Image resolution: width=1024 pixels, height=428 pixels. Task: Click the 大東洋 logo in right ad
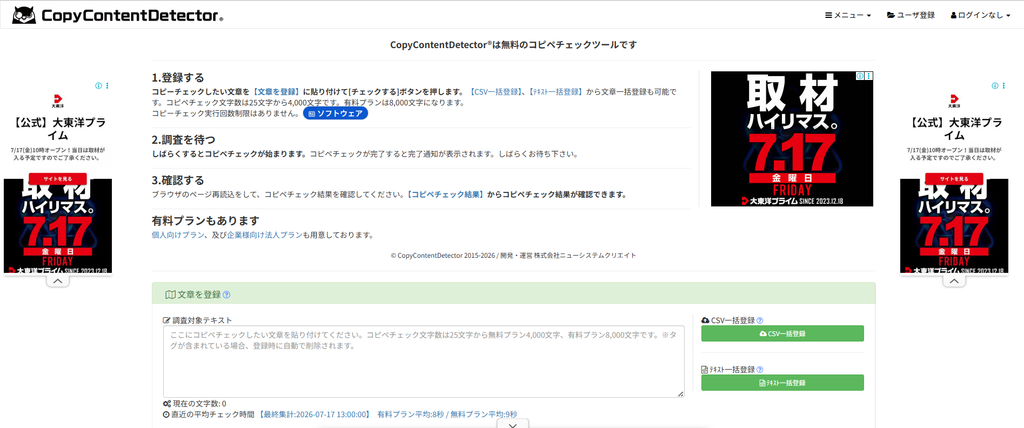coord(954,101)
